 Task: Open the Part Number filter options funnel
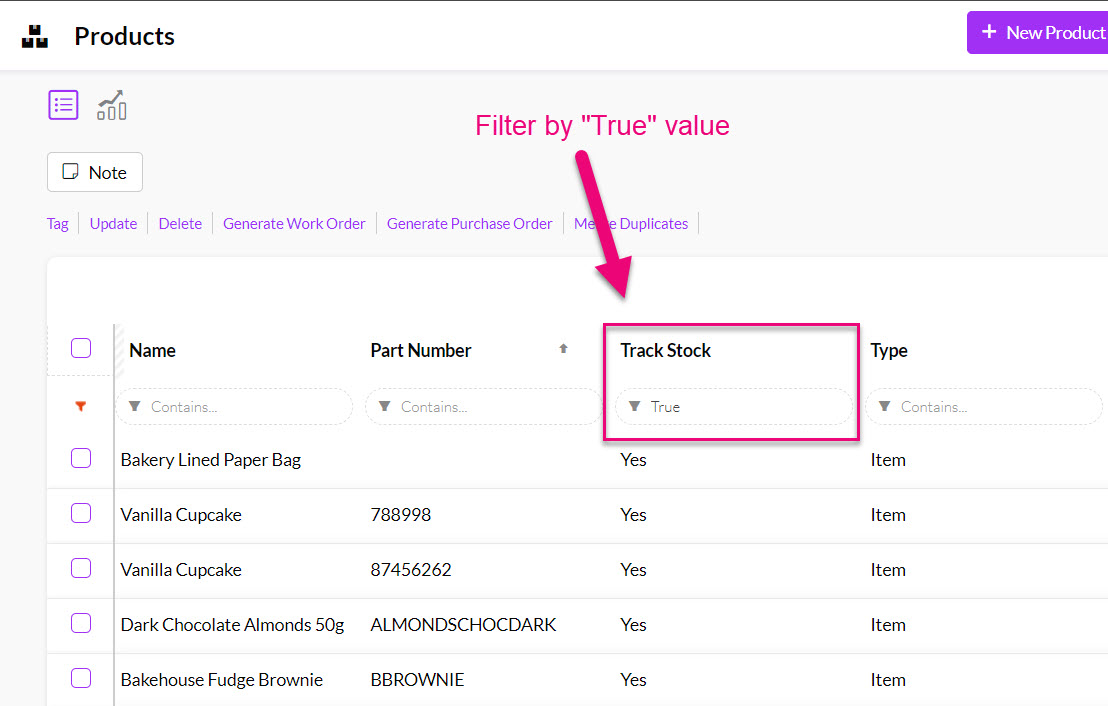pos(385,407)
